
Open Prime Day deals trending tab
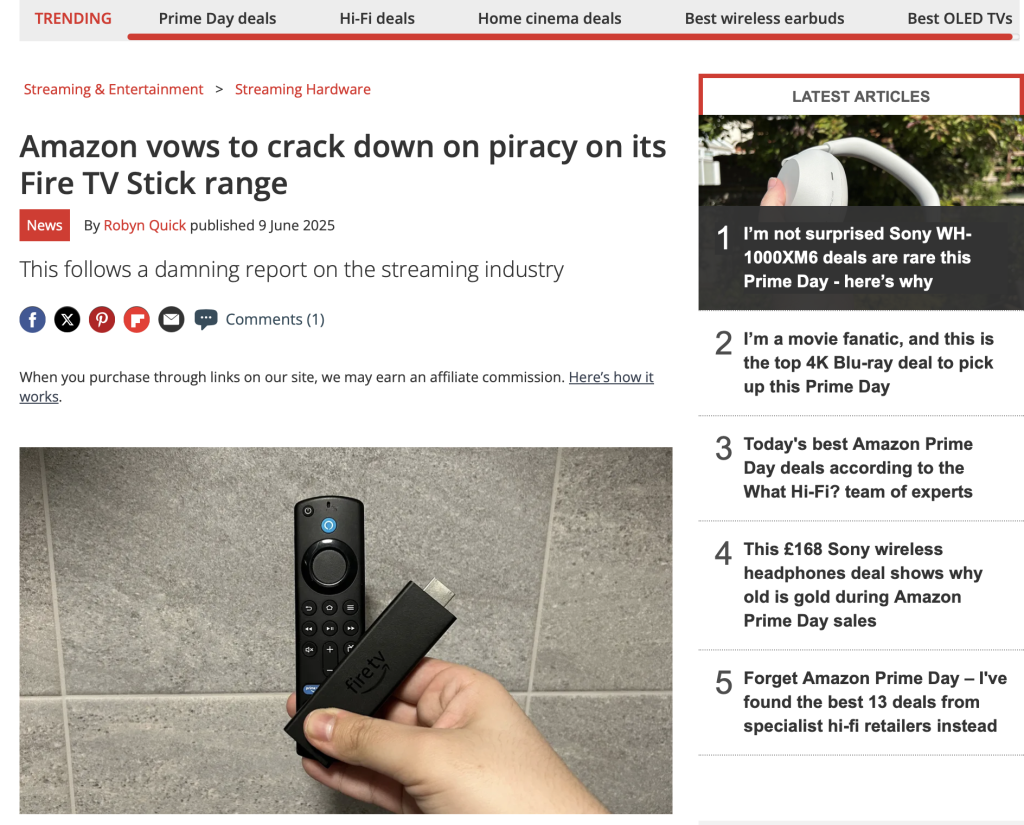point(217,18)
